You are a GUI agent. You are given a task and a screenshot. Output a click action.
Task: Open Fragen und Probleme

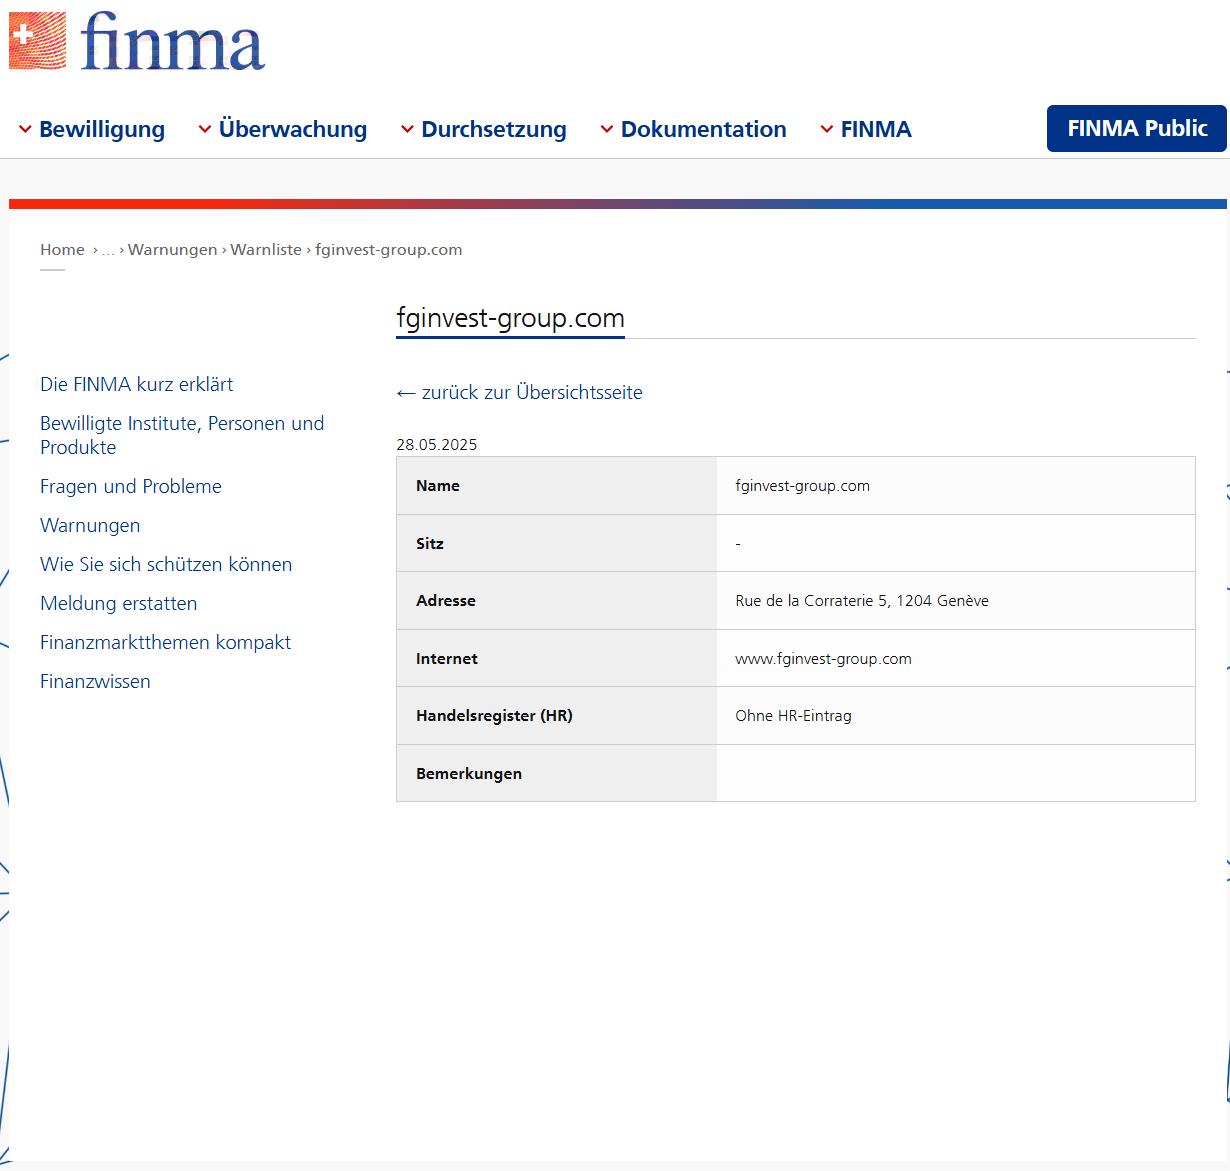click(131, 486)
